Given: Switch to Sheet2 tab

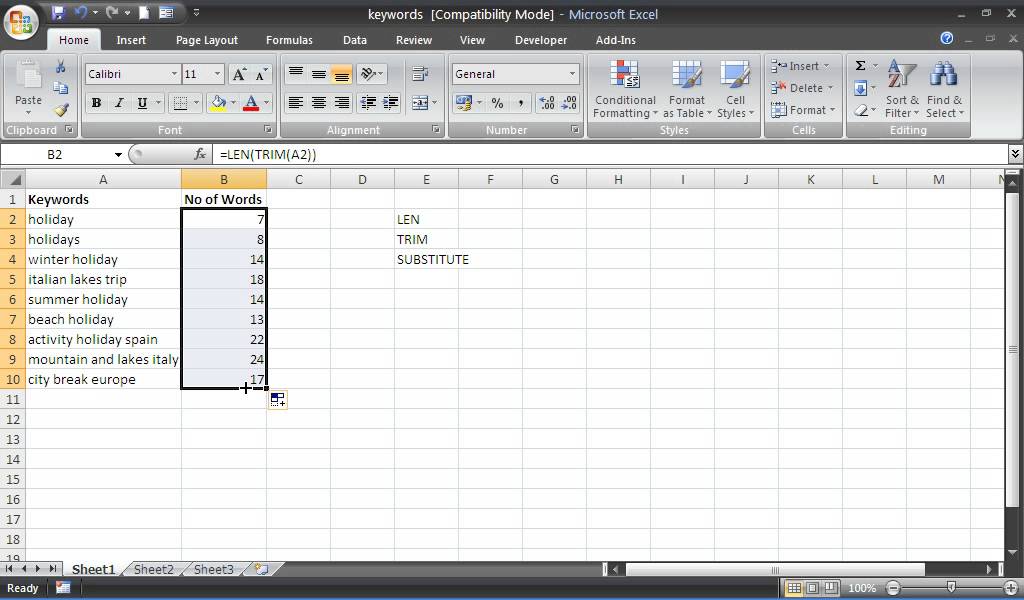Looking at the screenshot, I should 153,569.
